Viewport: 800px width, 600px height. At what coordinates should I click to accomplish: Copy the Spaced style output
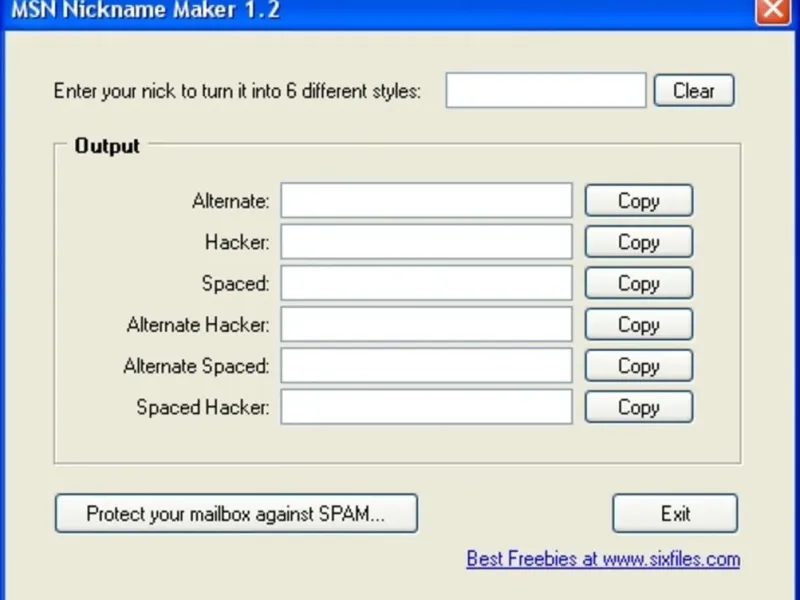(639, 283)
